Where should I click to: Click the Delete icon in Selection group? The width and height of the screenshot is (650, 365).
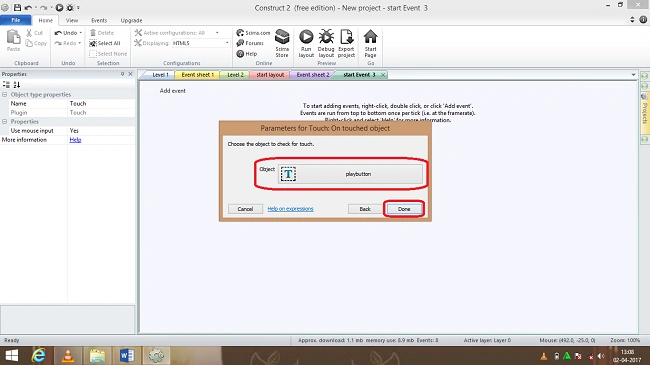[x=93, y=33]
